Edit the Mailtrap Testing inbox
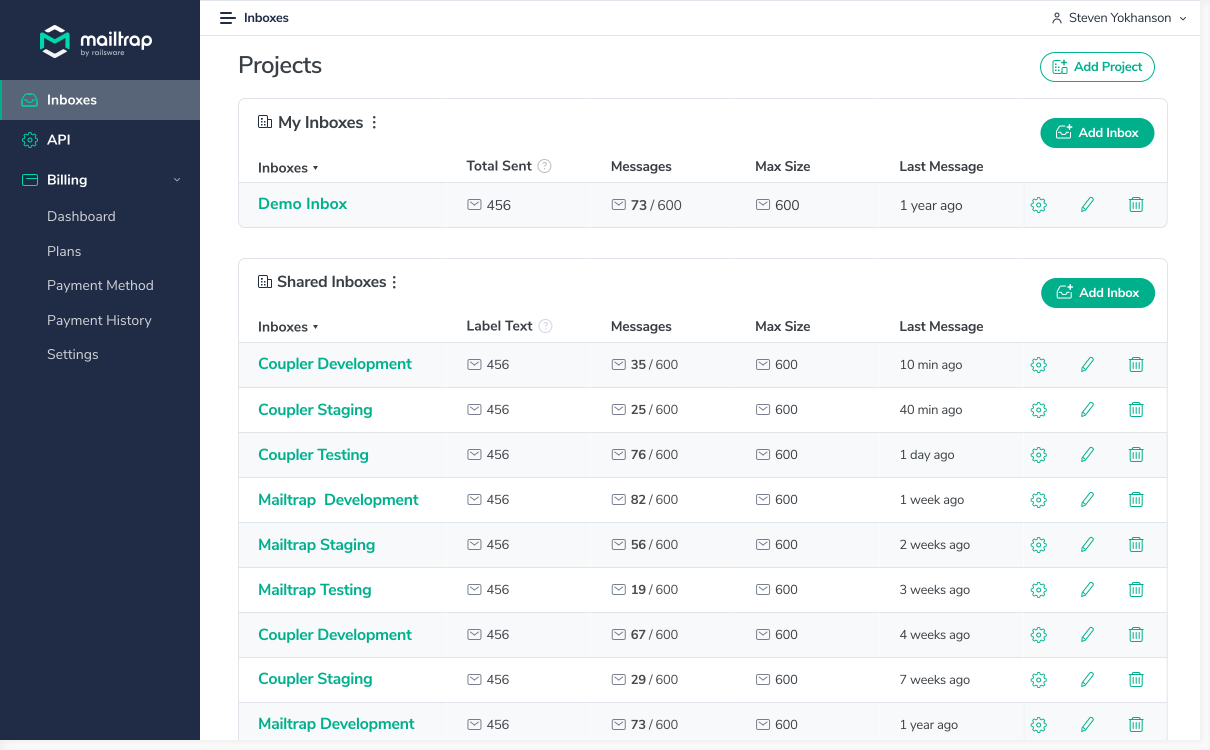The height and width of the screenshot is (750, 1210). click(x=1088, y=590)
